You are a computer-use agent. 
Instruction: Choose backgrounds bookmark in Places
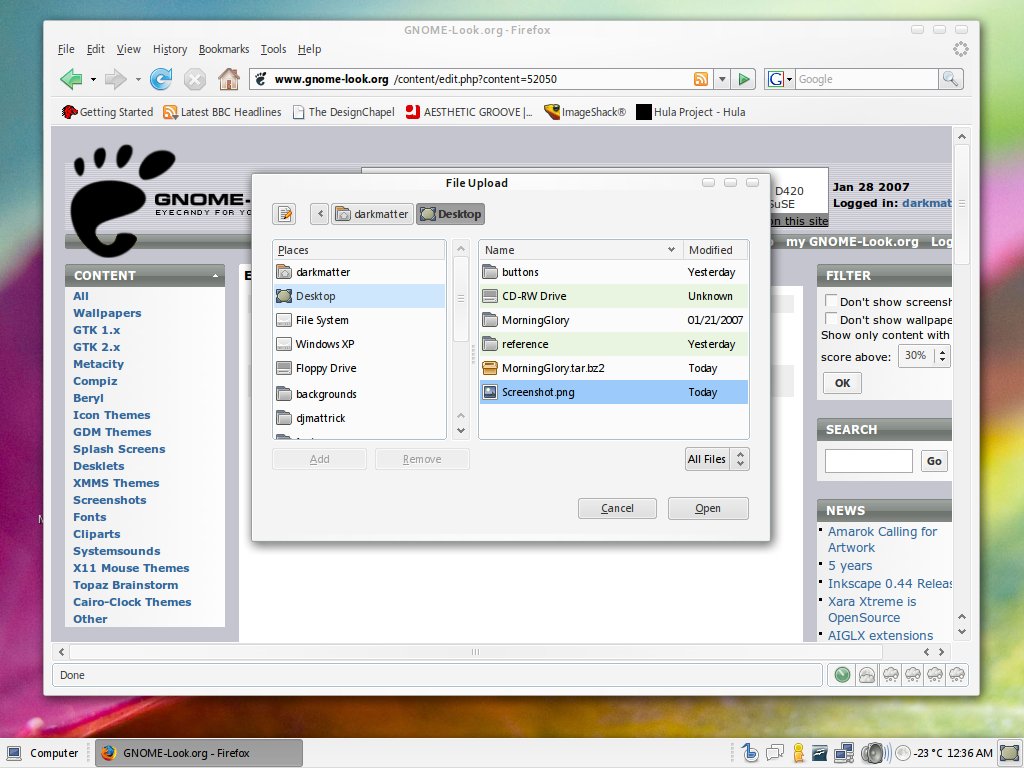click(x=359, y=394)
